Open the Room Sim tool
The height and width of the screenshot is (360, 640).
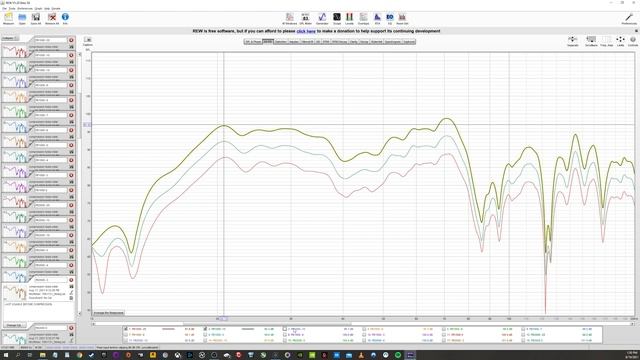402,18
